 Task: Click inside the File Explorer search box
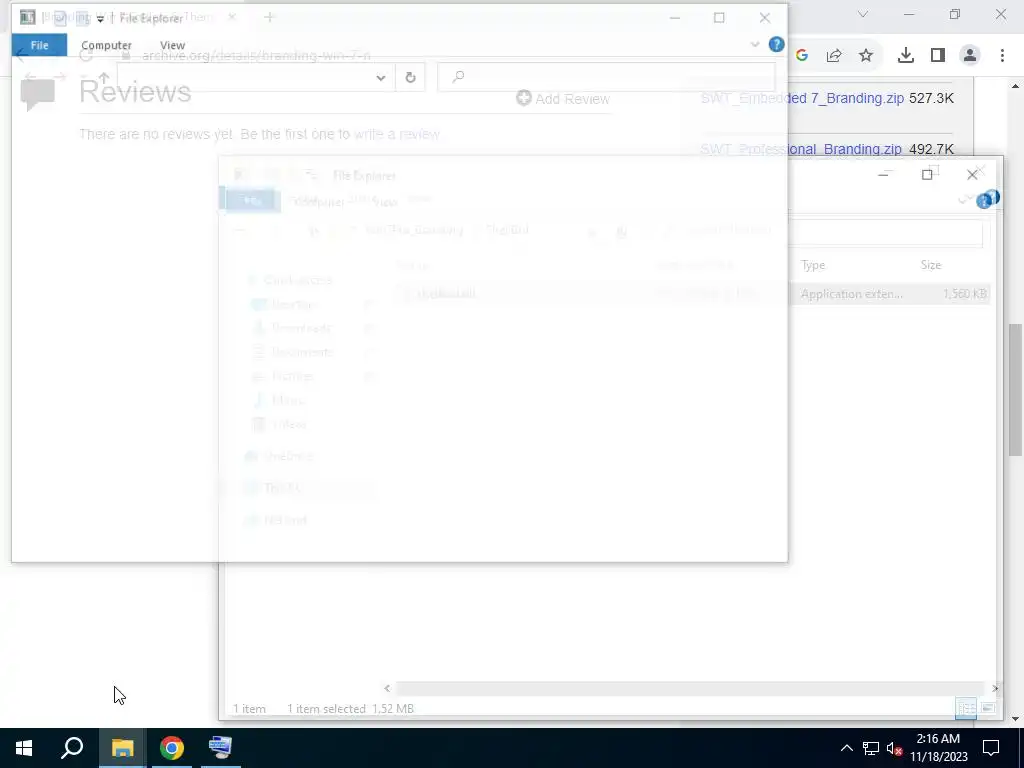[607, 77]
